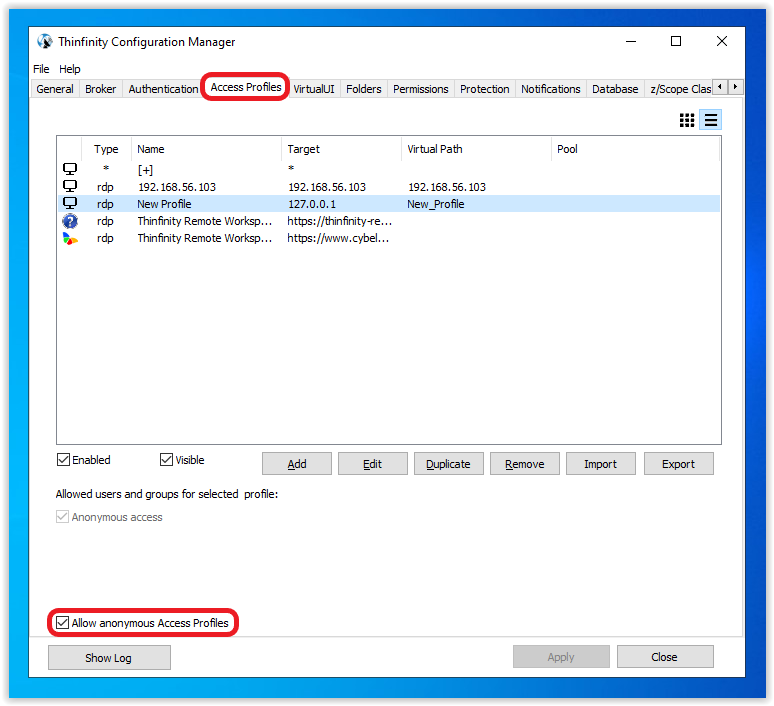The width and height of the screenshot is (774, 706).
Task: Sort by the Virtual Path column header
Action: pyautogui.click(x=476, y=149)
